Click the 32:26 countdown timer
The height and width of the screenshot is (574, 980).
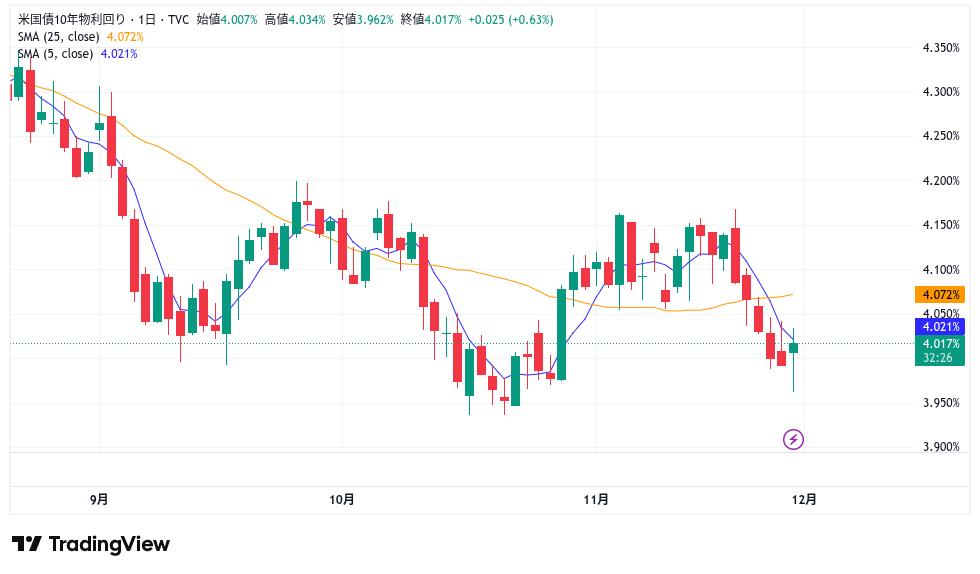tap(939, 357)
